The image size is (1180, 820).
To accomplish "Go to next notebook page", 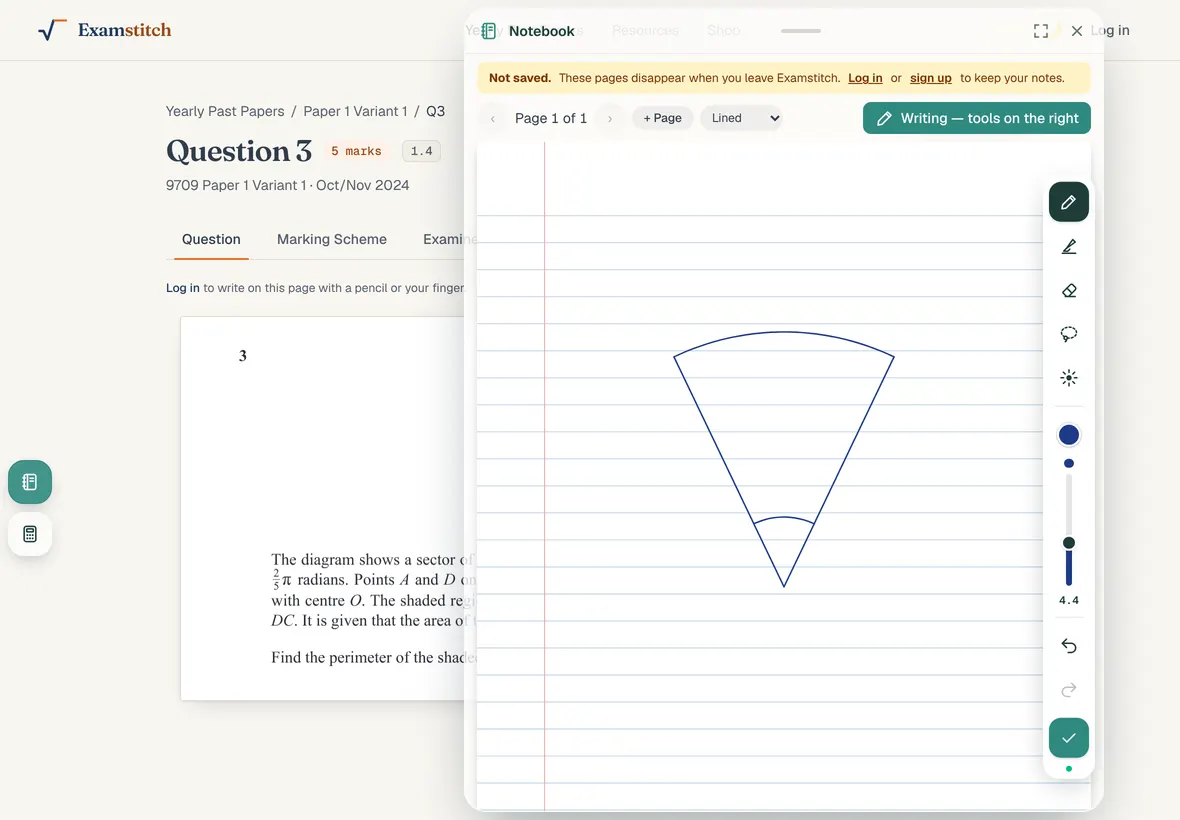I will [x=610, y=119].
